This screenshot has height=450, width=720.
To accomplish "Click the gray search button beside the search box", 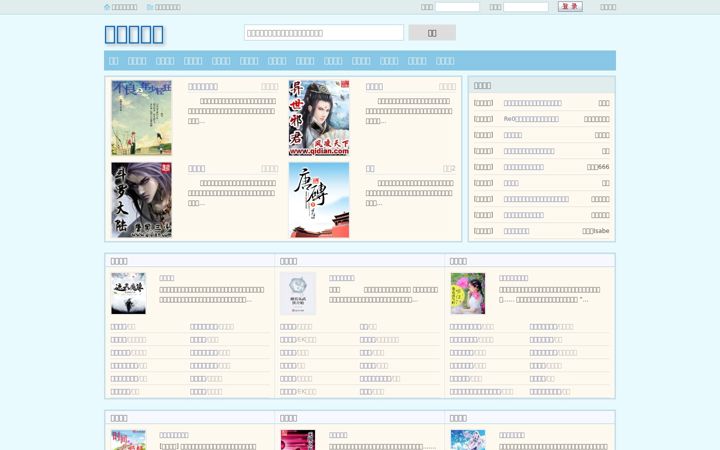I will 432,33.
